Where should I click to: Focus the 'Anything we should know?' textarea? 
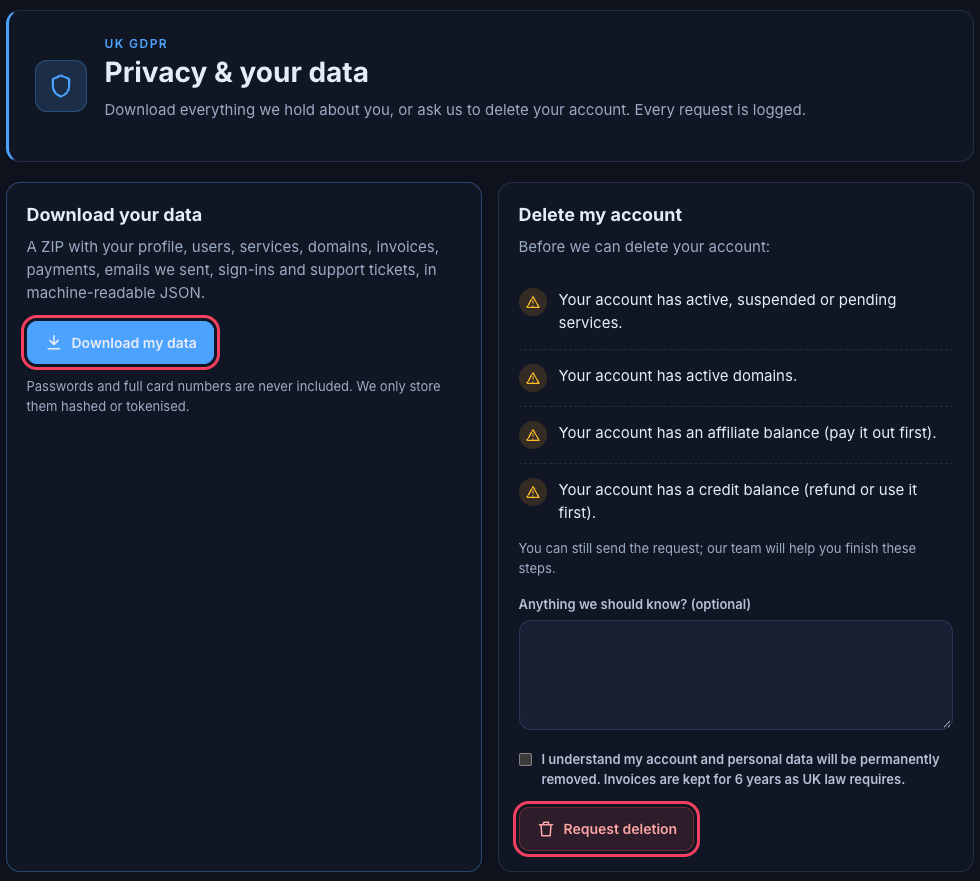point(735,675)
